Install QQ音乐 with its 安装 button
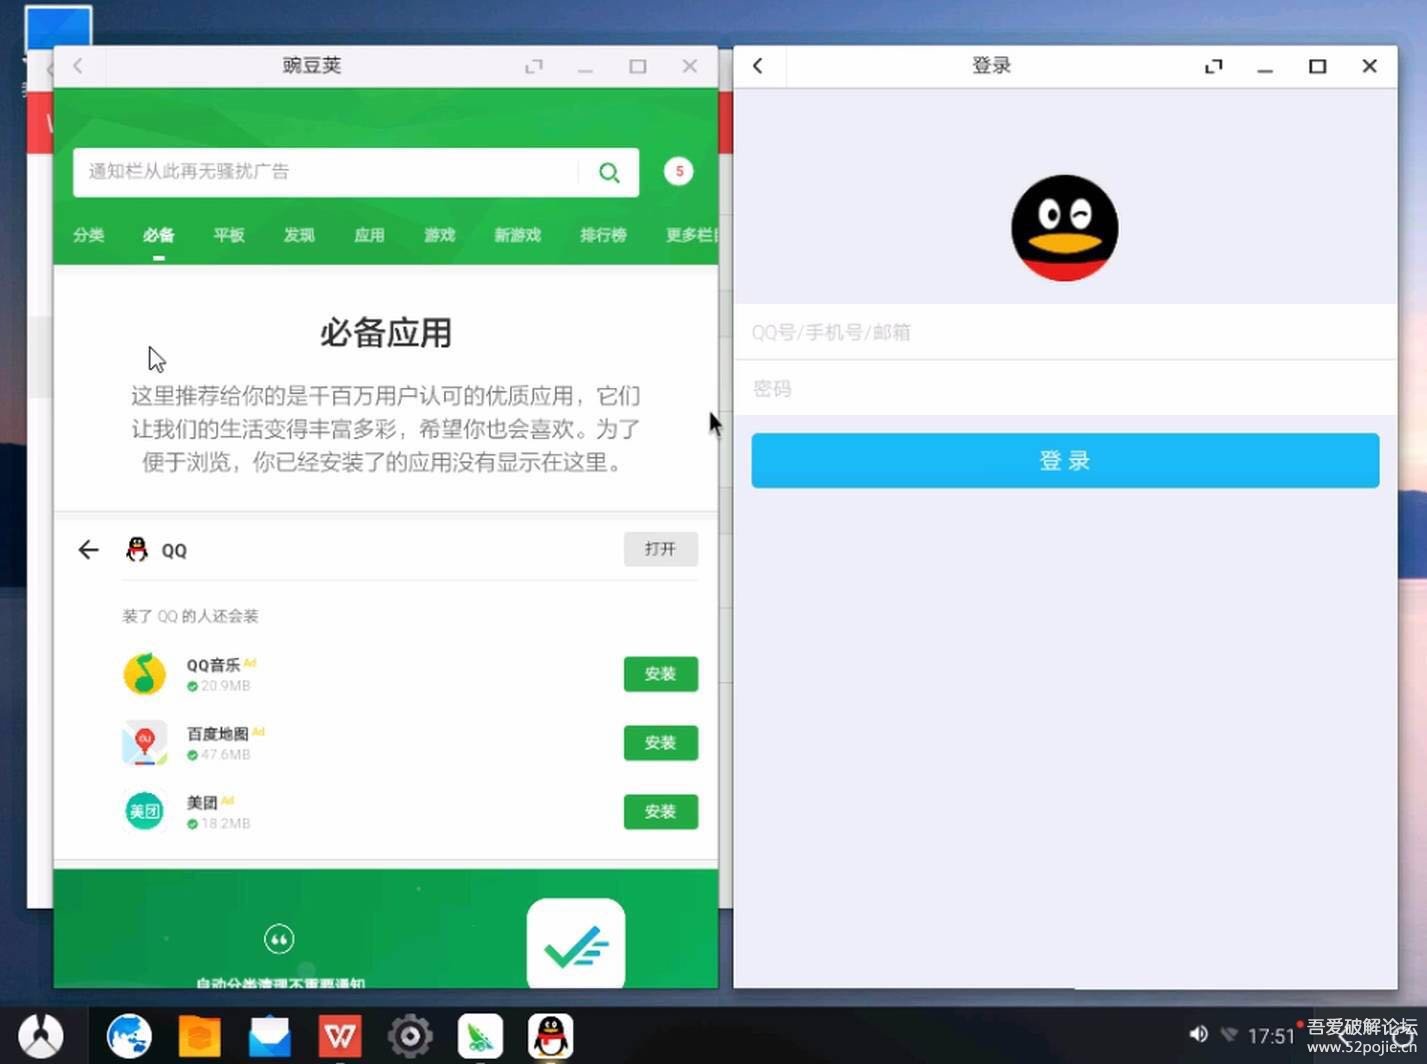The width and height of the screenshot is (1427, 1064). (x=661, y=674)
